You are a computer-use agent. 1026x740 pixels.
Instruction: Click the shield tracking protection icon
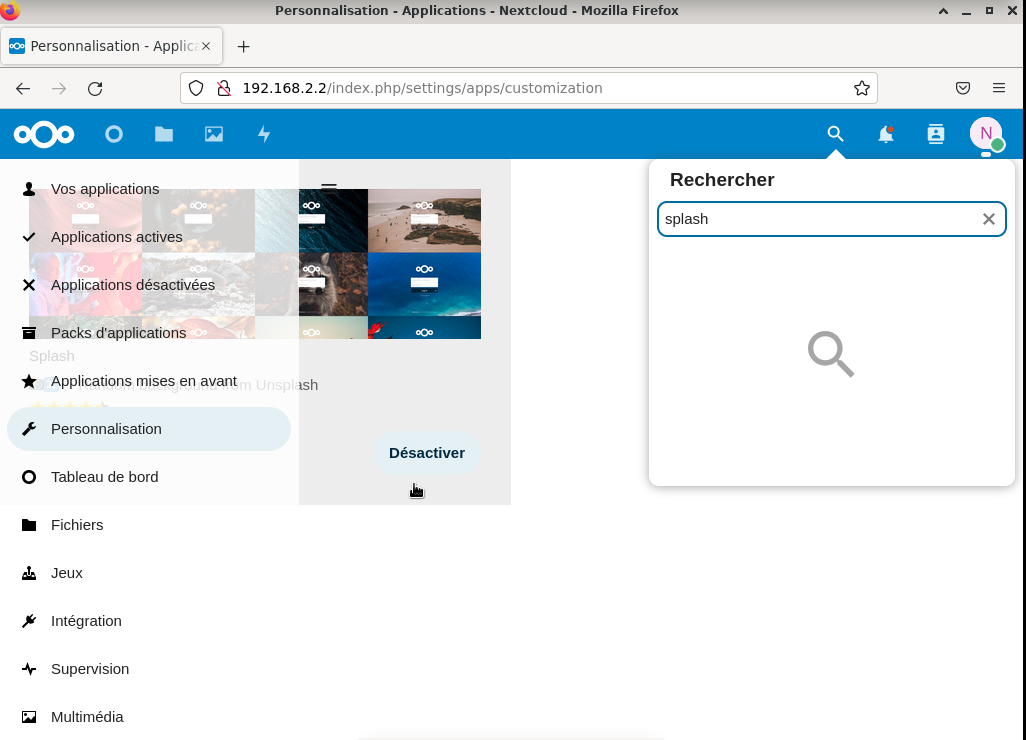coord(196,88)
